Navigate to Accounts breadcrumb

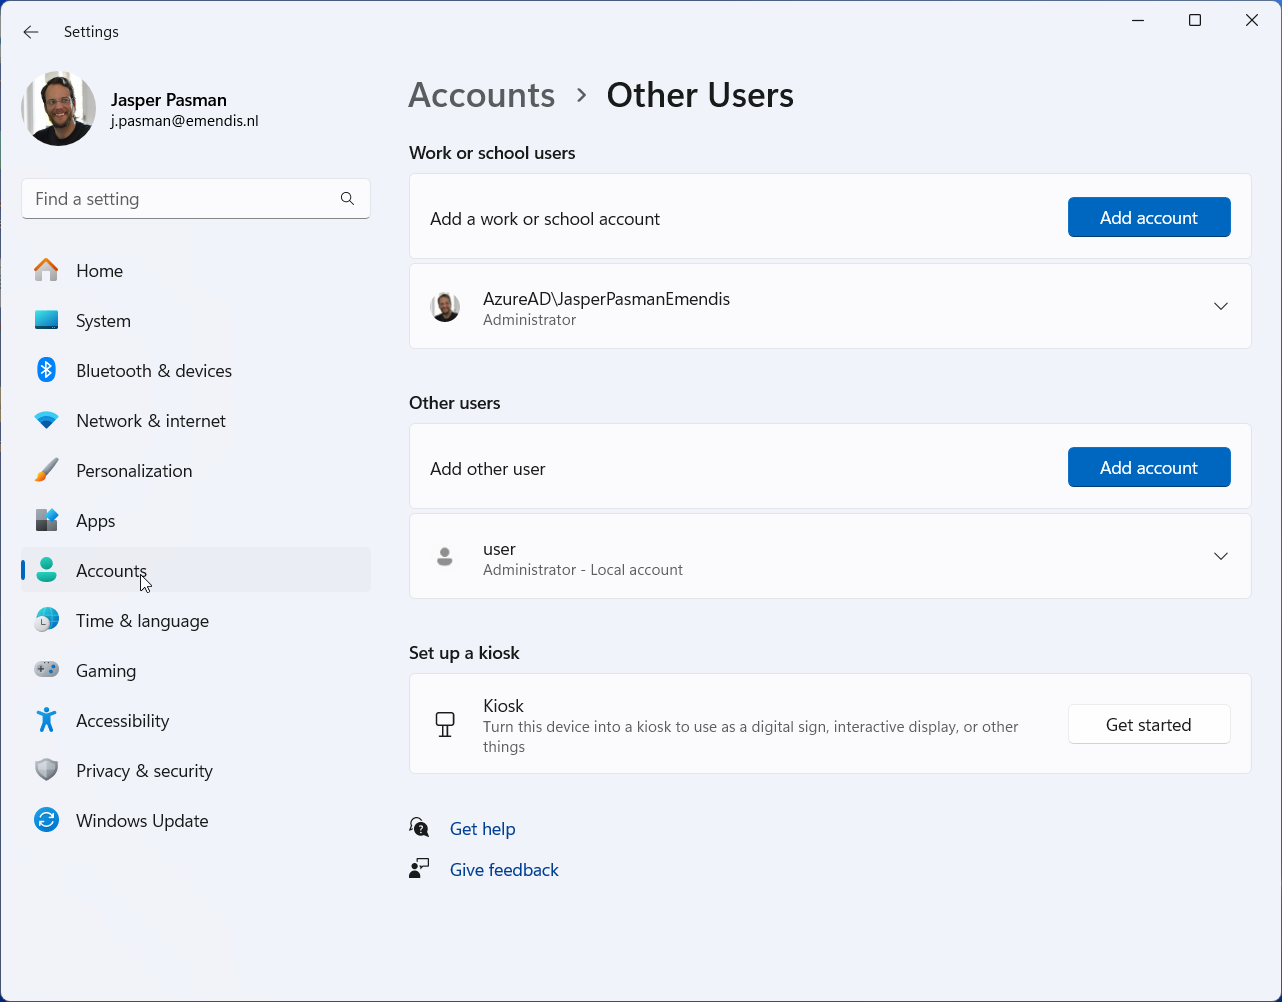coord(481,95)
